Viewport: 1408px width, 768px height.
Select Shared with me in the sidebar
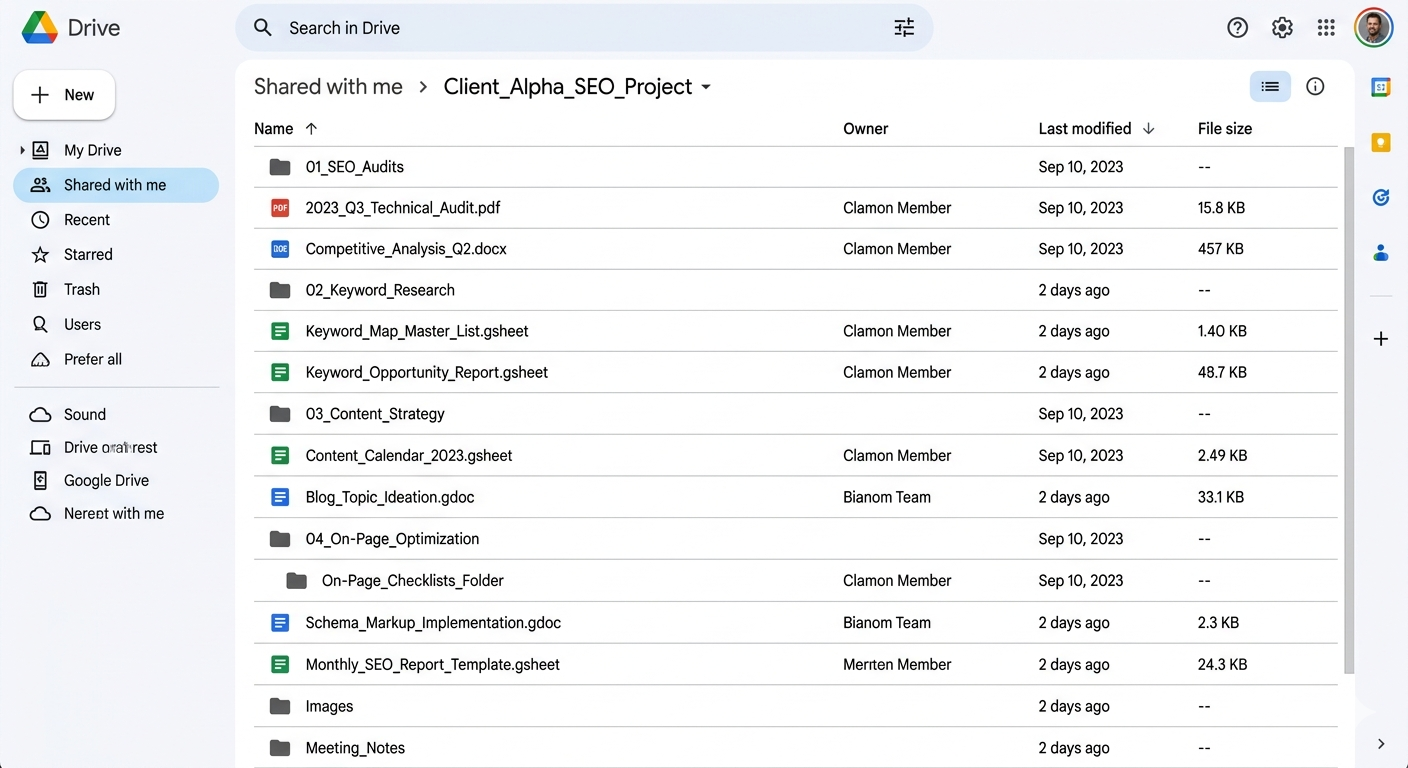click(115, 184)
